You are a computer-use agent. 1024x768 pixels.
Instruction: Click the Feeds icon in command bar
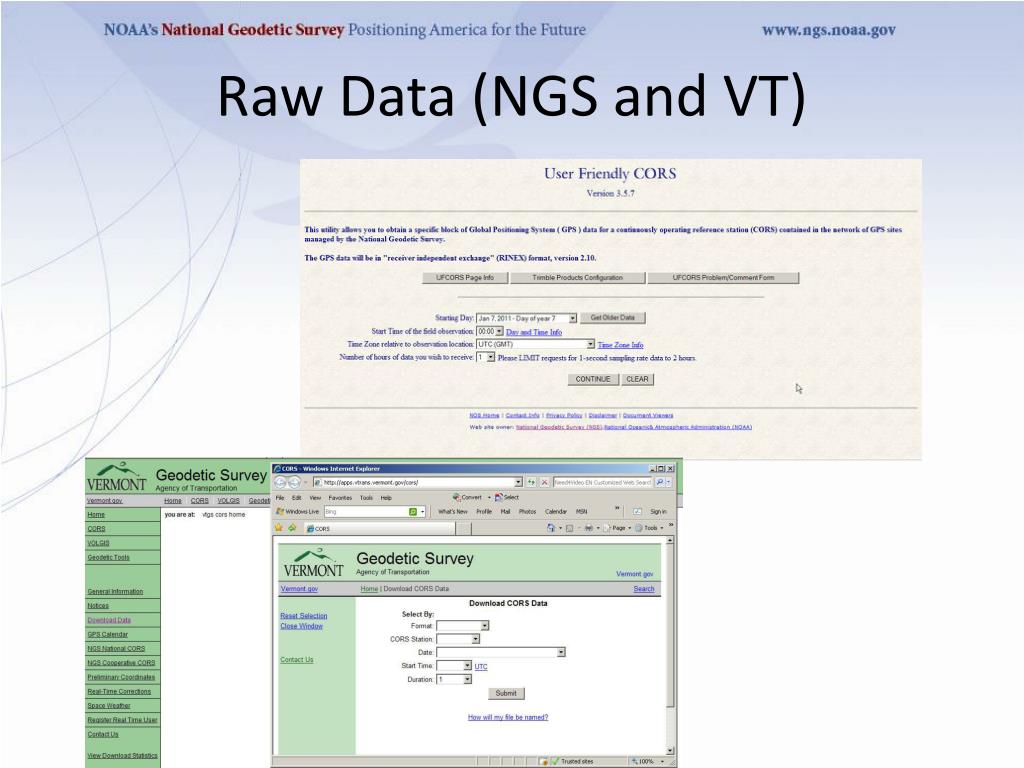pos(569,528)
